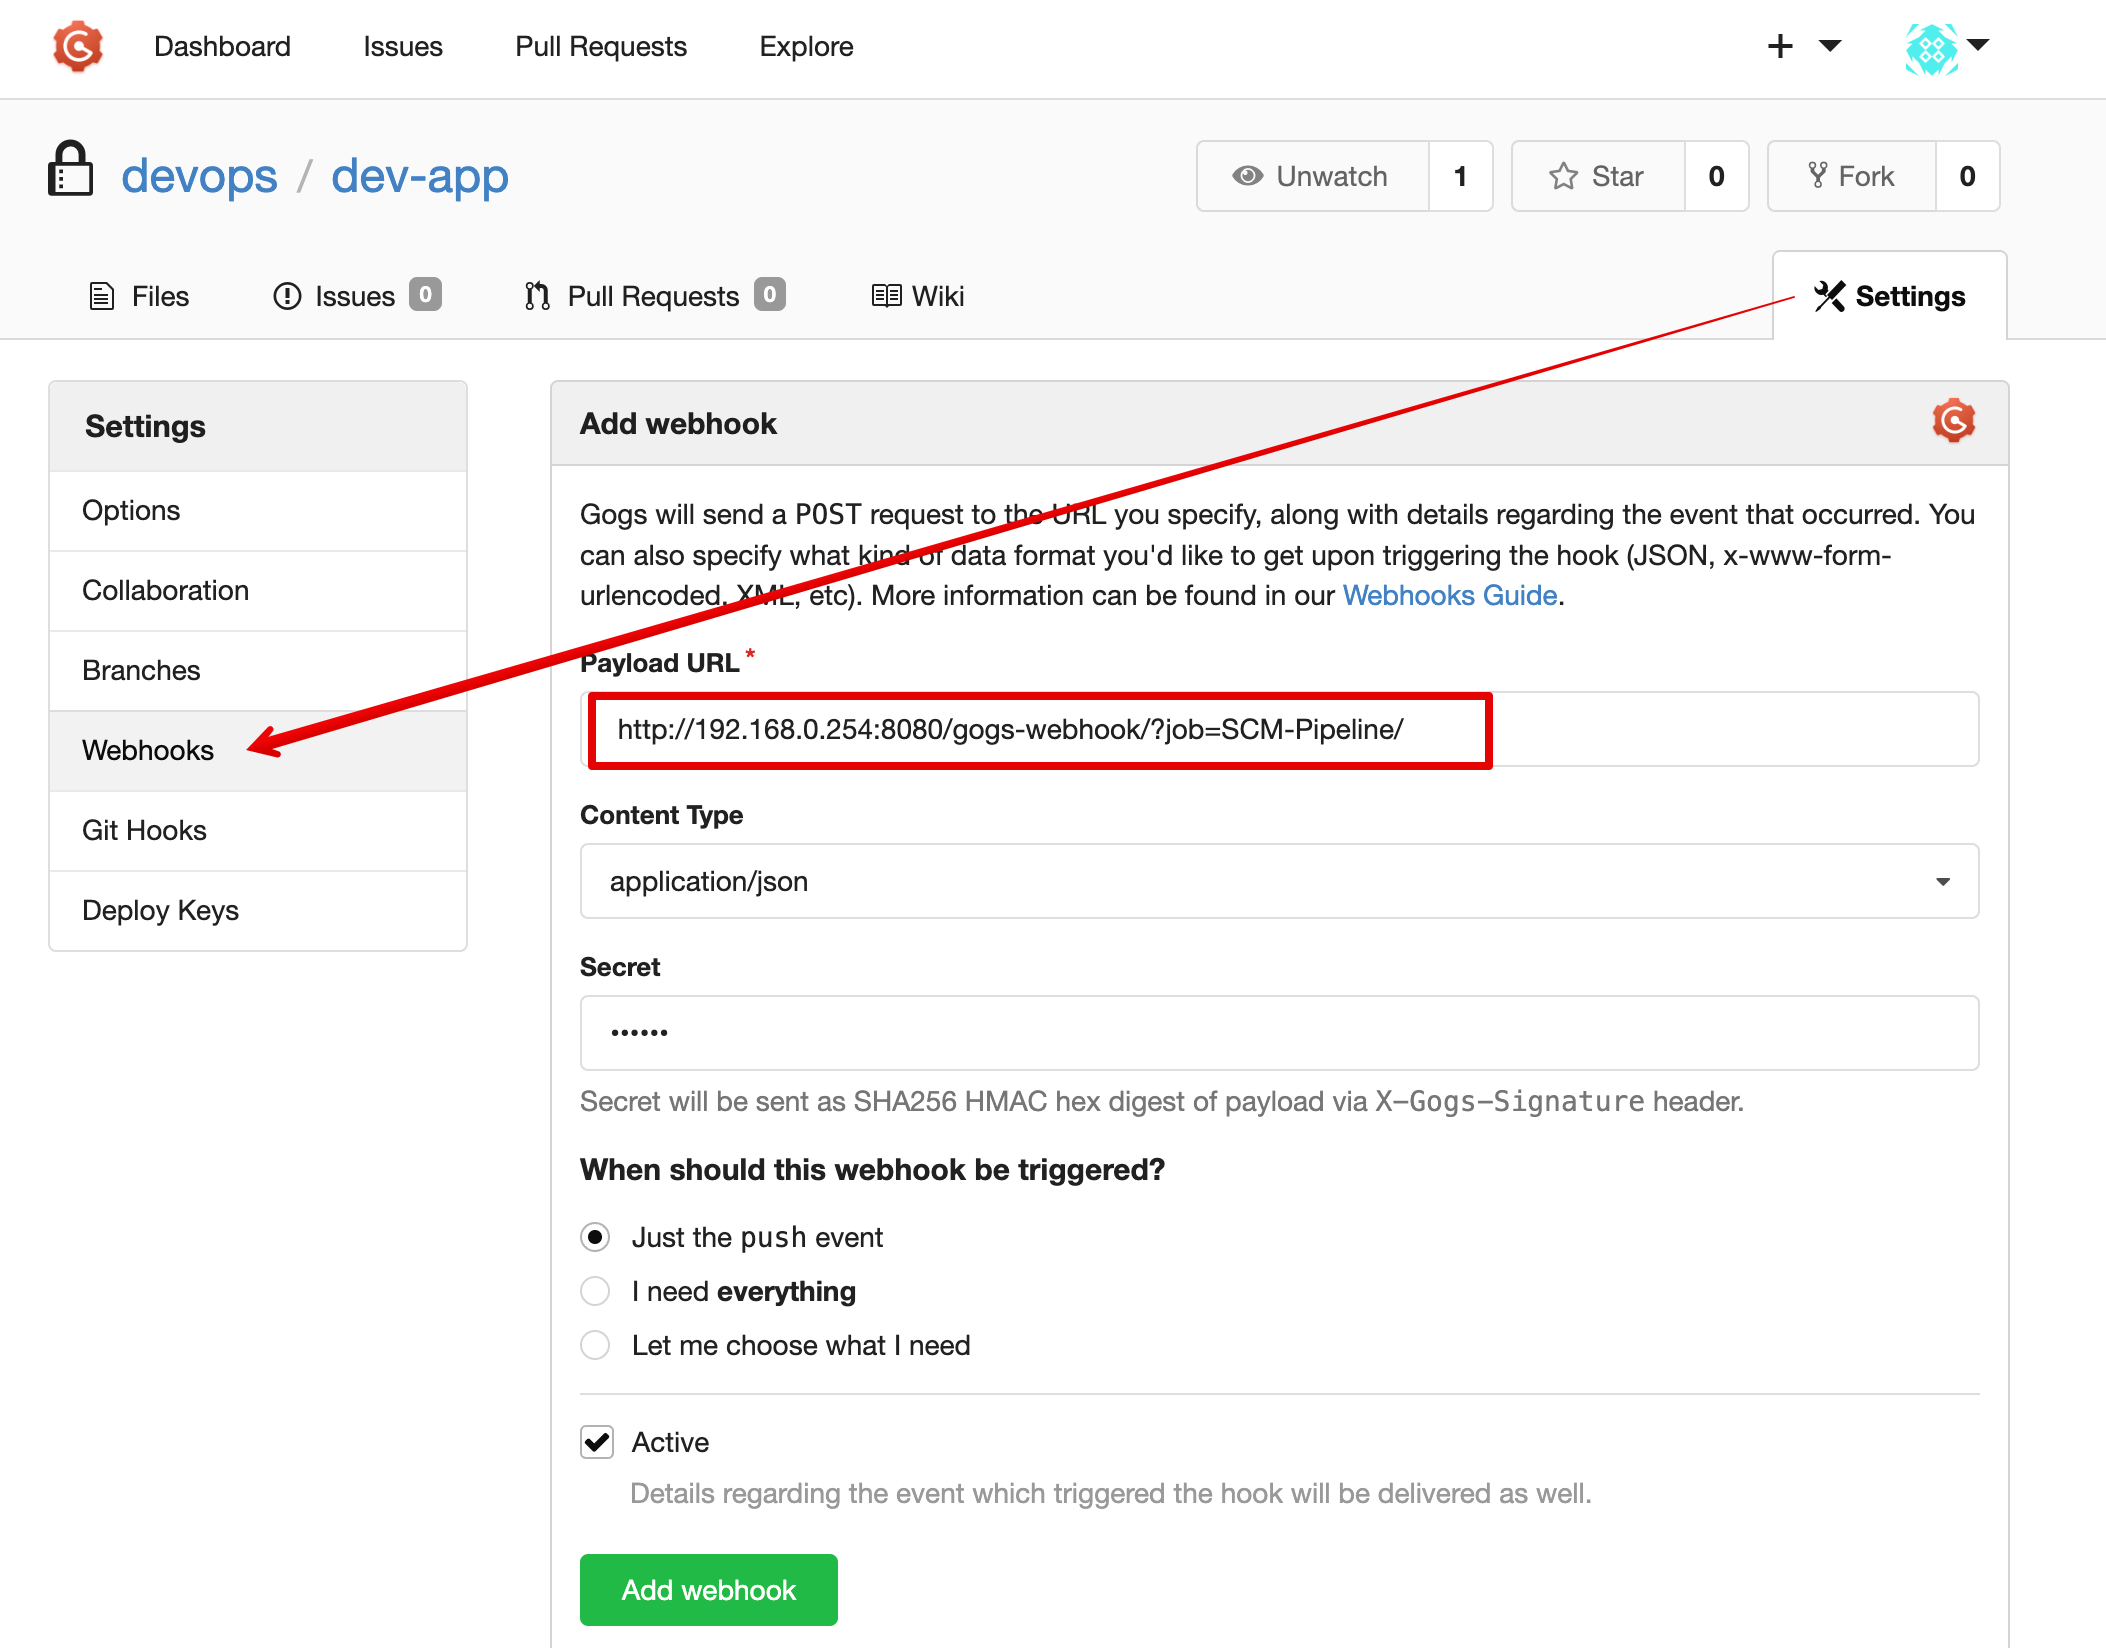Go to Issues in top navigation
The width and height of the screenshot is (2106, 1648).
402,47
